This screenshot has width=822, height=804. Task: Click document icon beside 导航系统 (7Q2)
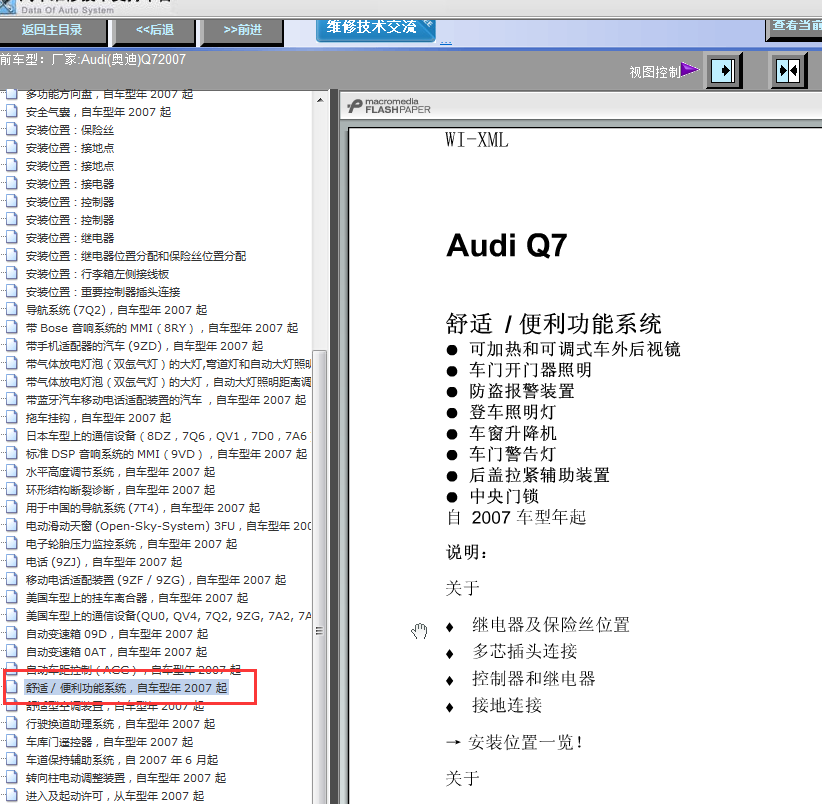(x=12, y=309)
